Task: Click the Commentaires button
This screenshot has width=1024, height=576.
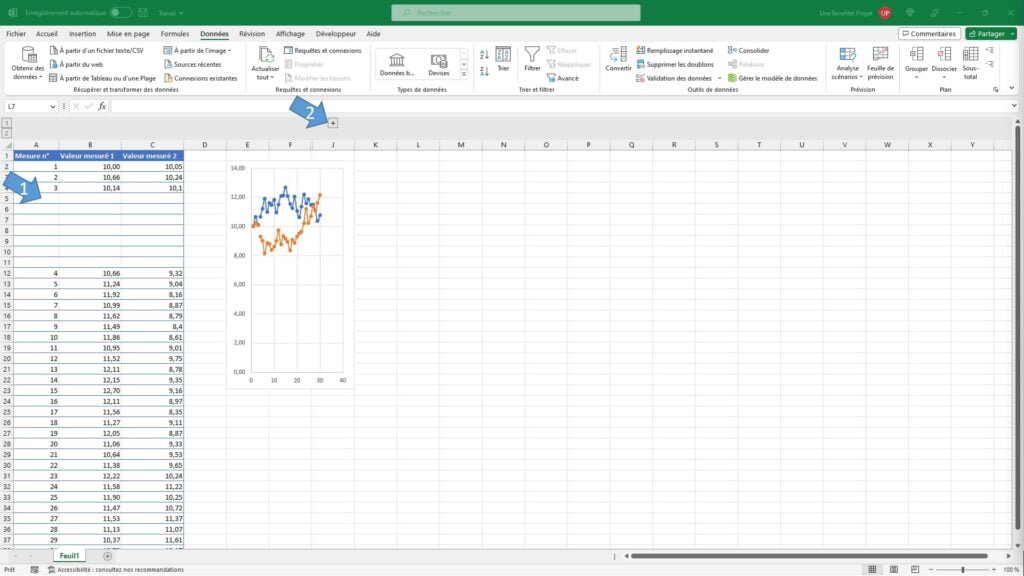Action: tap(929, 33)
